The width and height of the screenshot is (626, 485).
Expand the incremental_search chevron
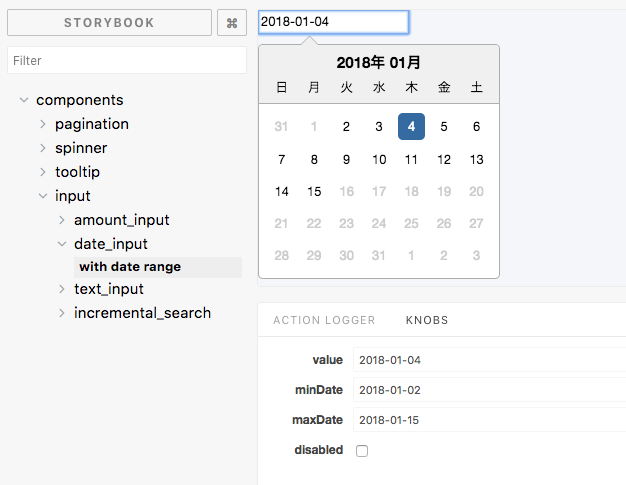click(61, 313)
